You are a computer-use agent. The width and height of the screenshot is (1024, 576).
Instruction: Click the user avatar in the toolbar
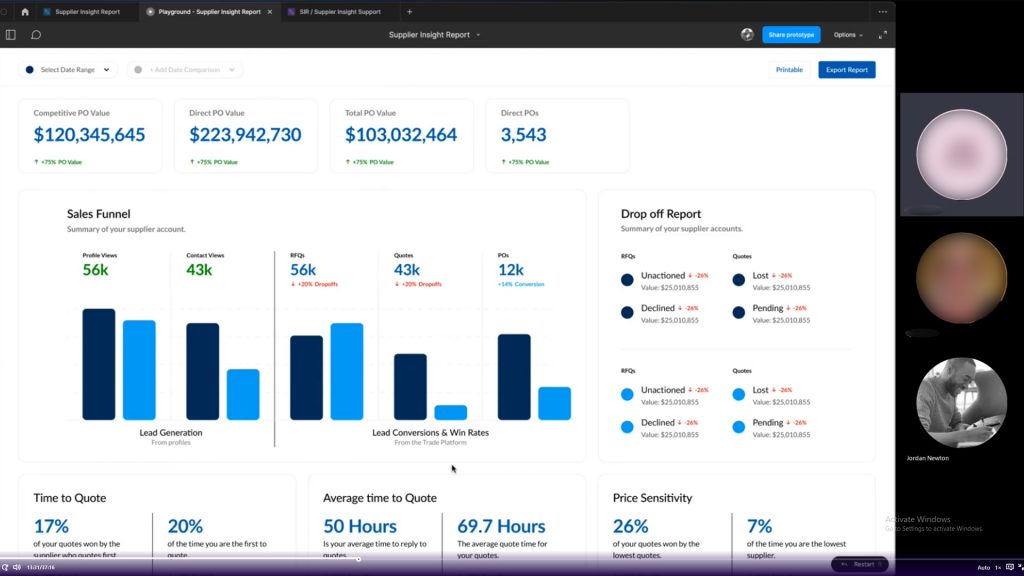(747, 35)
